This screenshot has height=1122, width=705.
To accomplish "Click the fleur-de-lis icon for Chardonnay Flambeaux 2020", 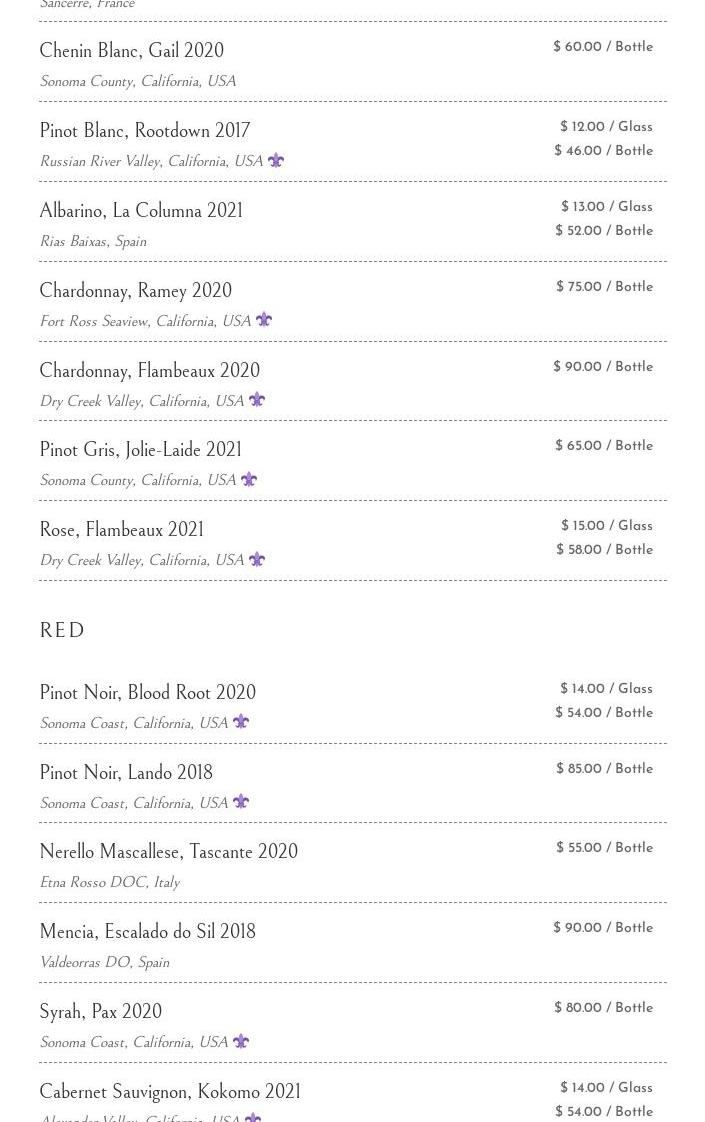I will (x=257, y=400).
